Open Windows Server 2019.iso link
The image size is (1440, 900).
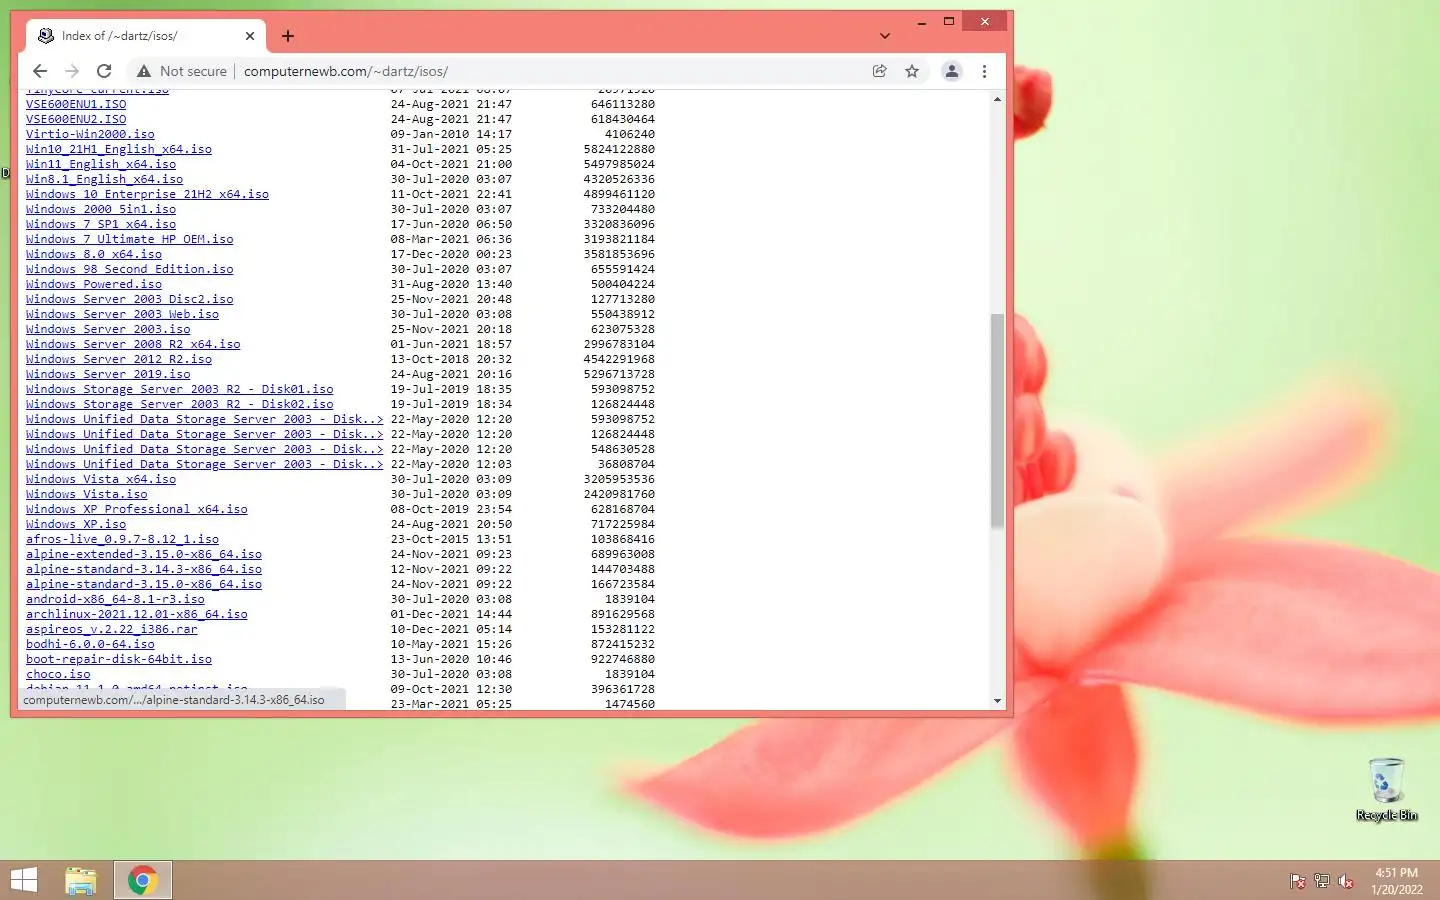click(108, 374)
